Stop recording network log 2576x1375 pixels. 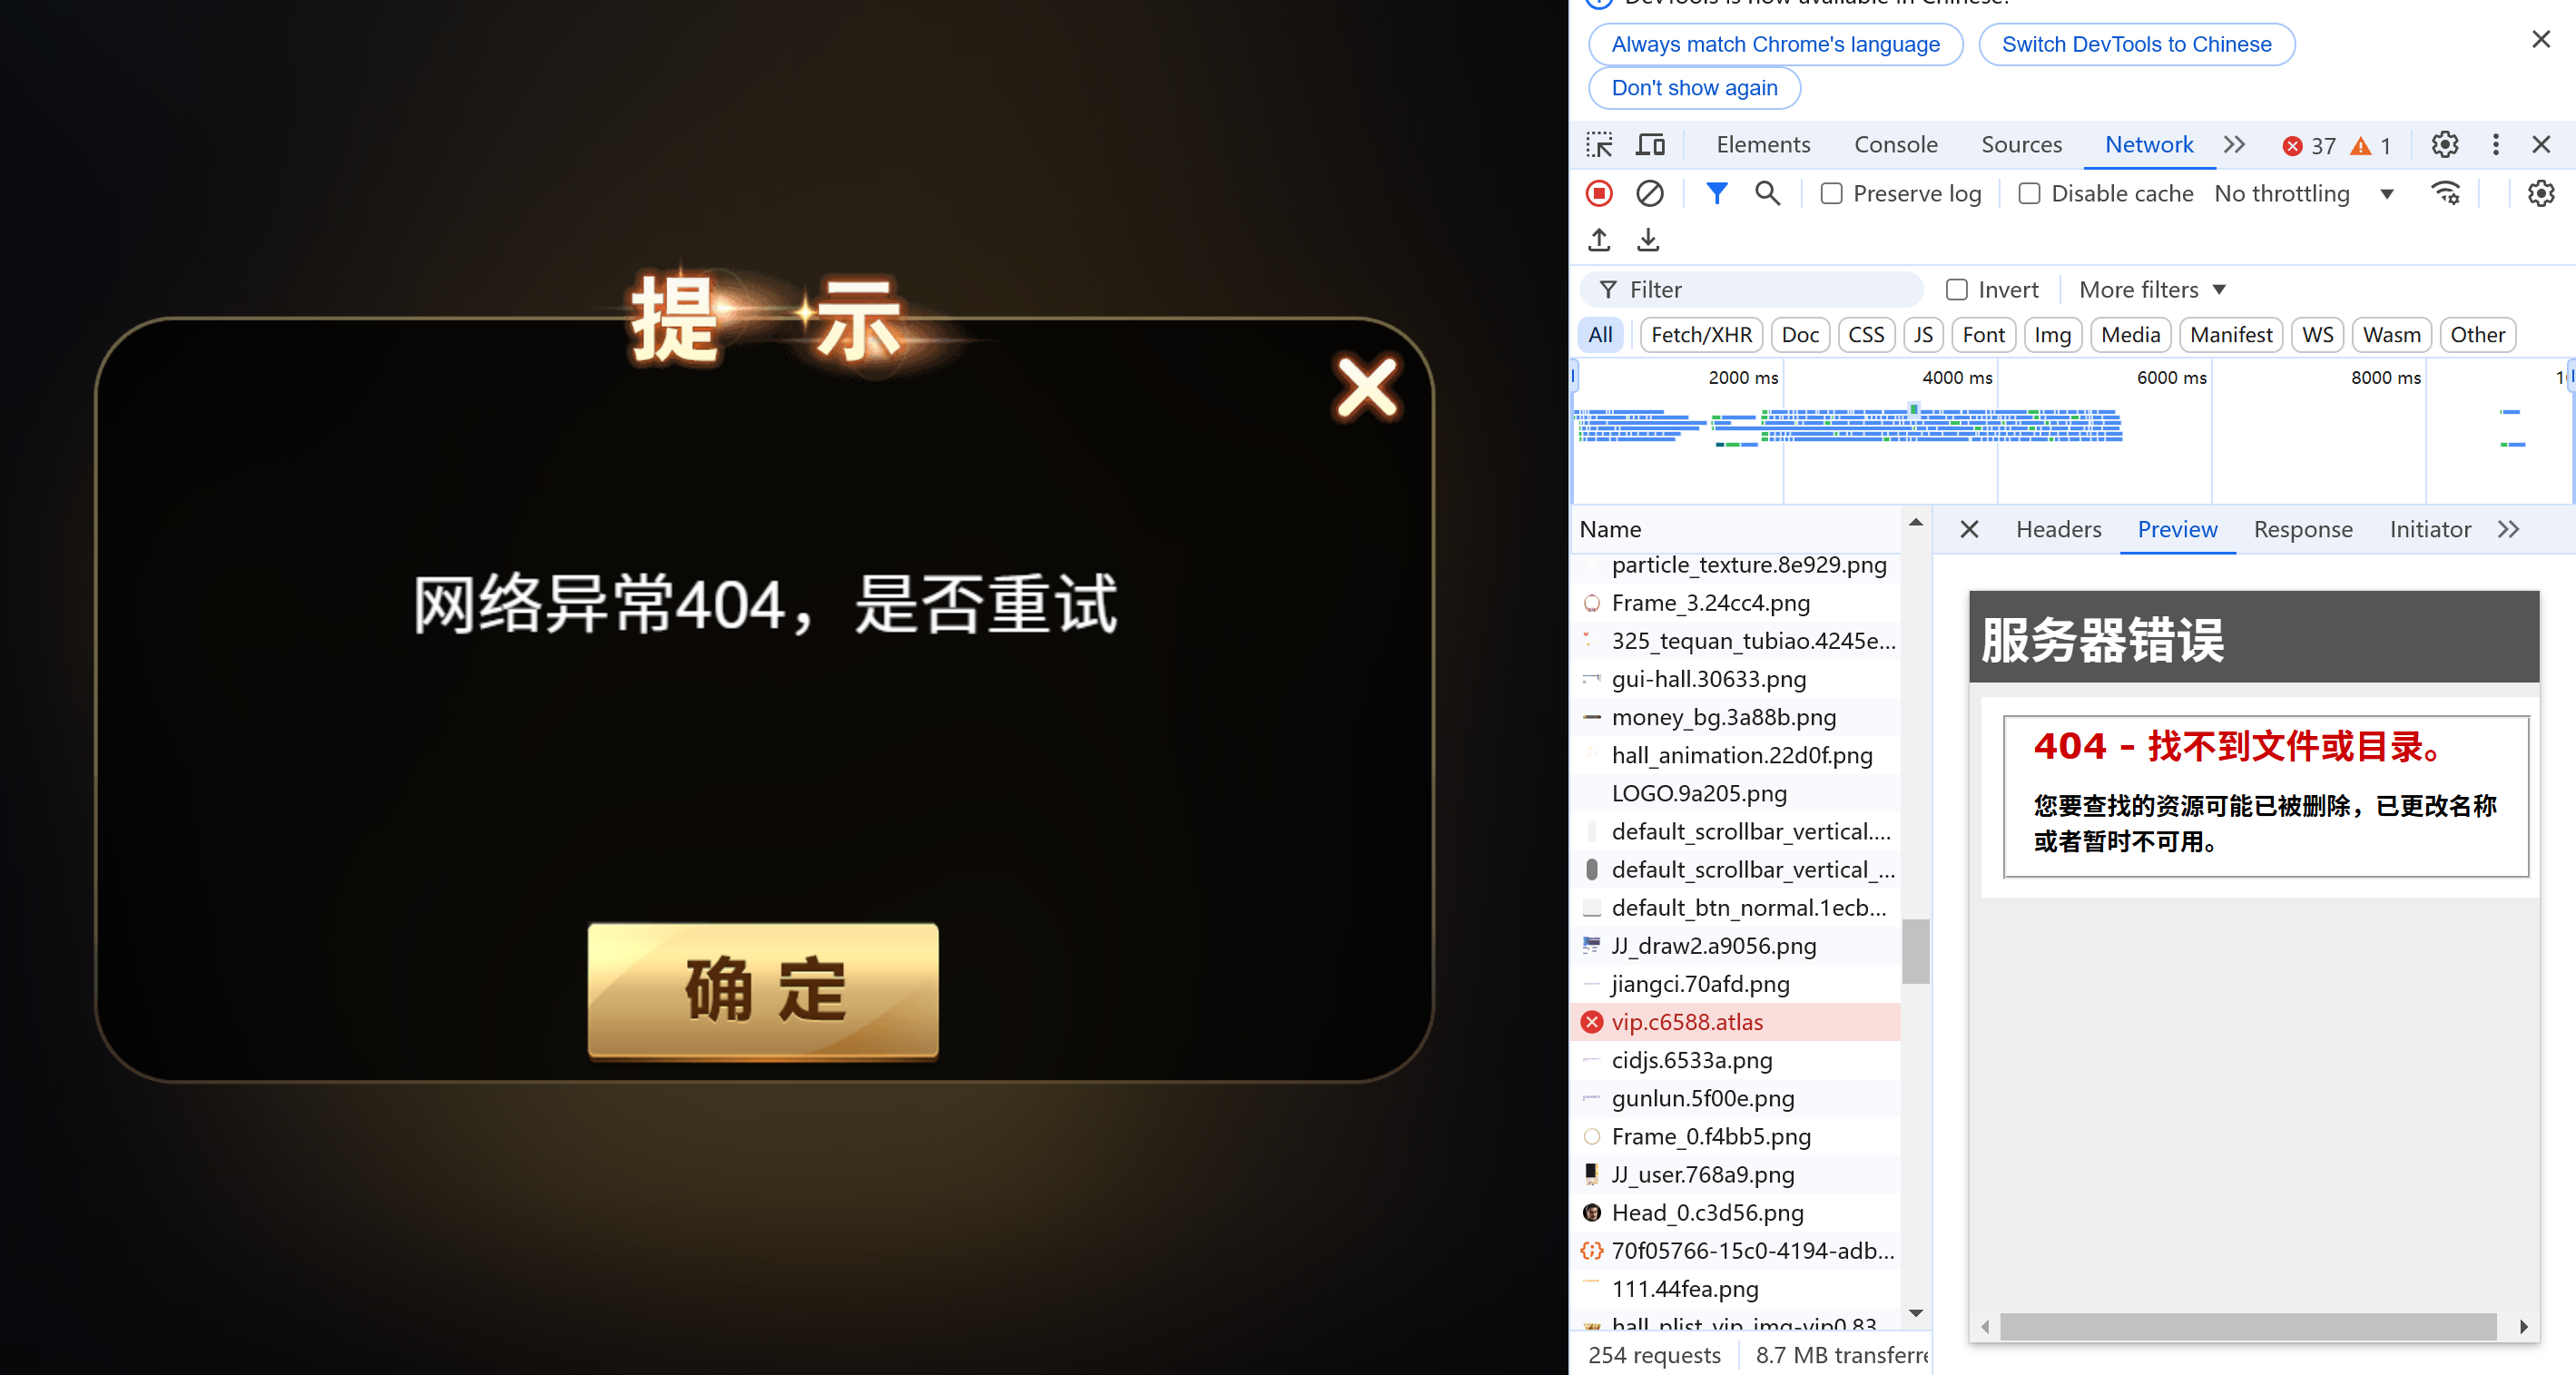(1598, 193)
